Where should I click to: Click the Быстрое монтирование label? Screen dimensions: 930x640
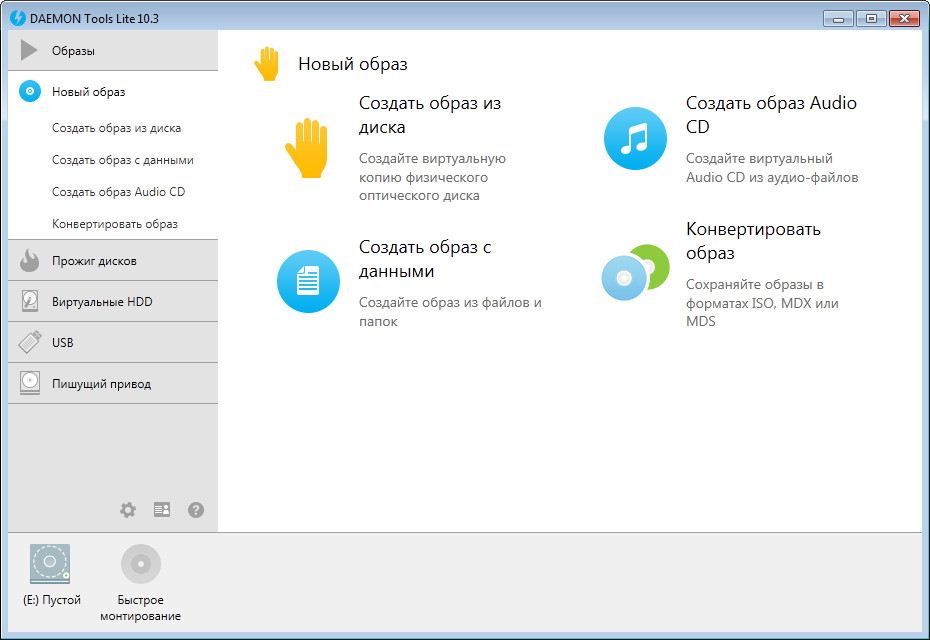pos(141,607)
